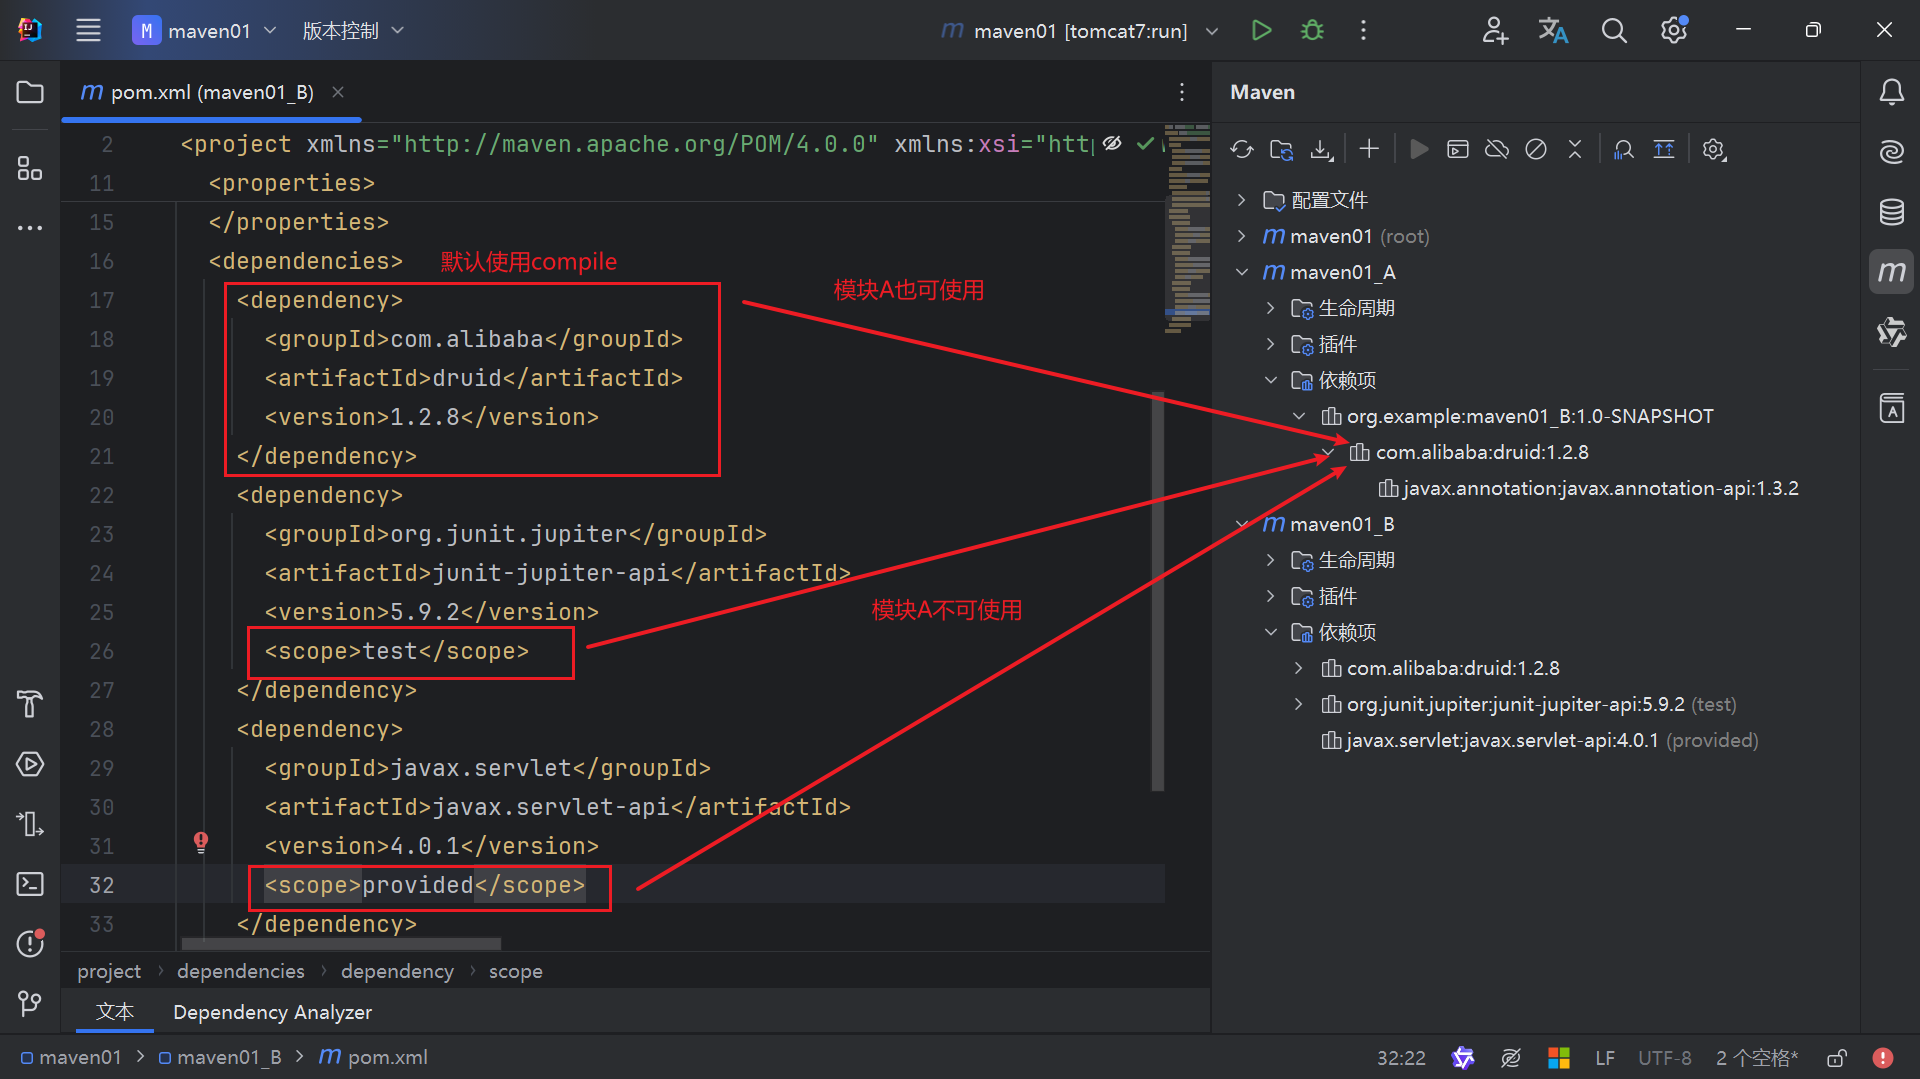Expand 生命周期 under maven01_A
This screenshot has width=1920, height=1079.
[1270, 308]
